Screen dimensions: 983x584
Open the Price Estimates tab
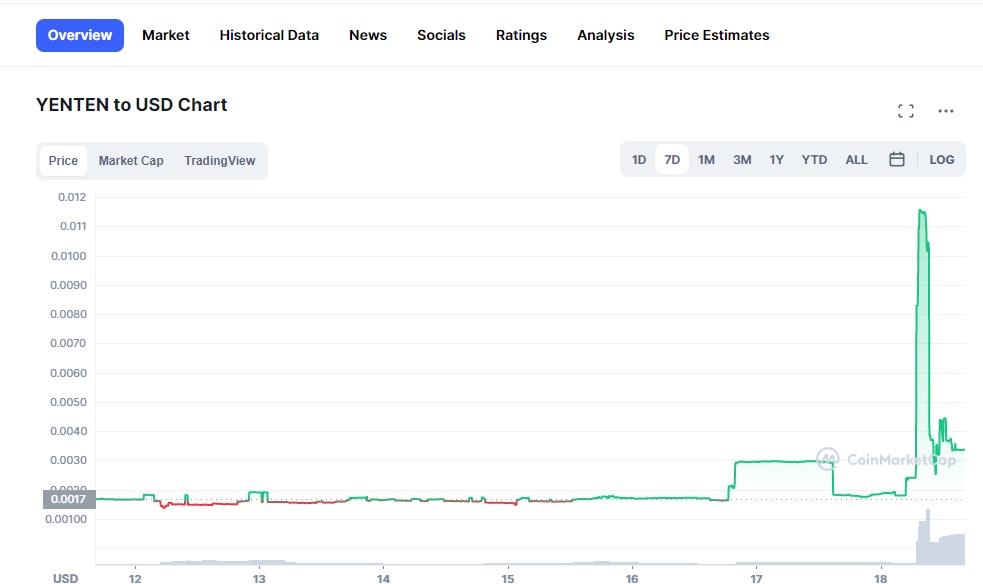[716, 35]
